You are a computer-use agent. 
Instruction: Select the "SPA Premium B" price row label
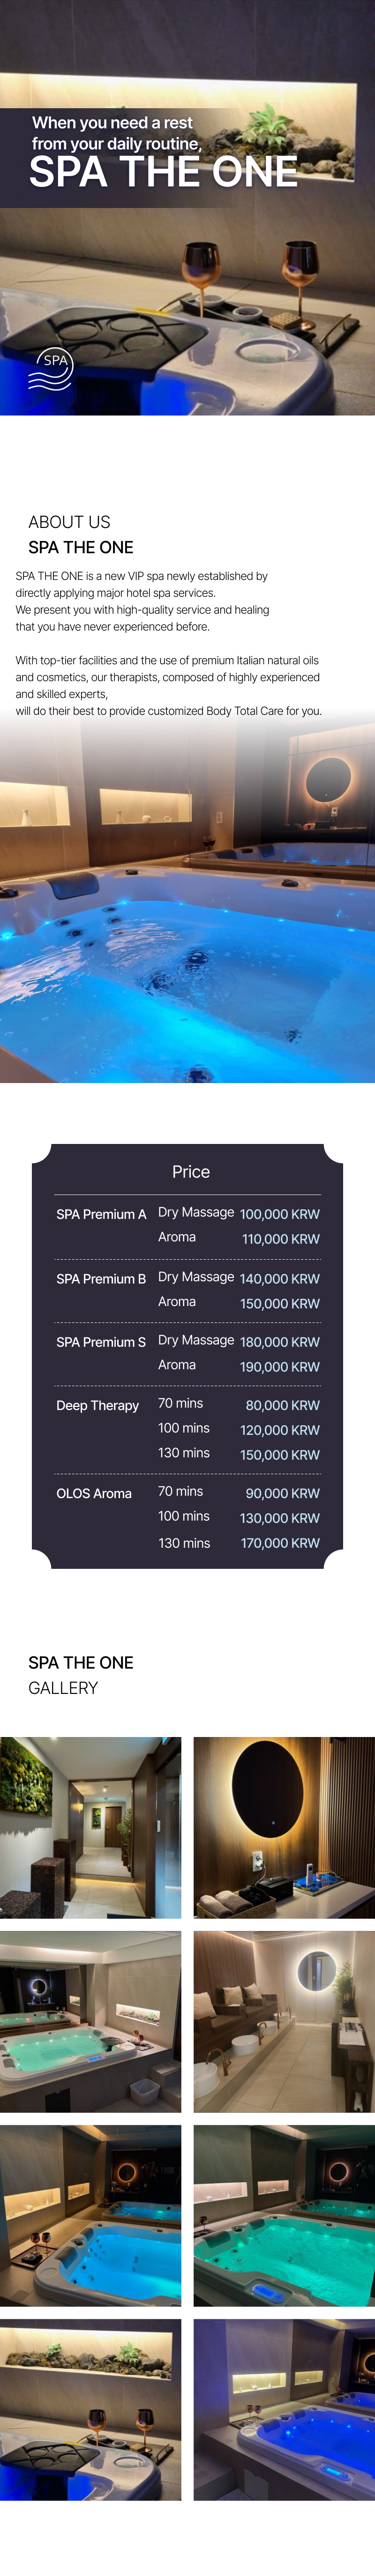[101, 1278]
